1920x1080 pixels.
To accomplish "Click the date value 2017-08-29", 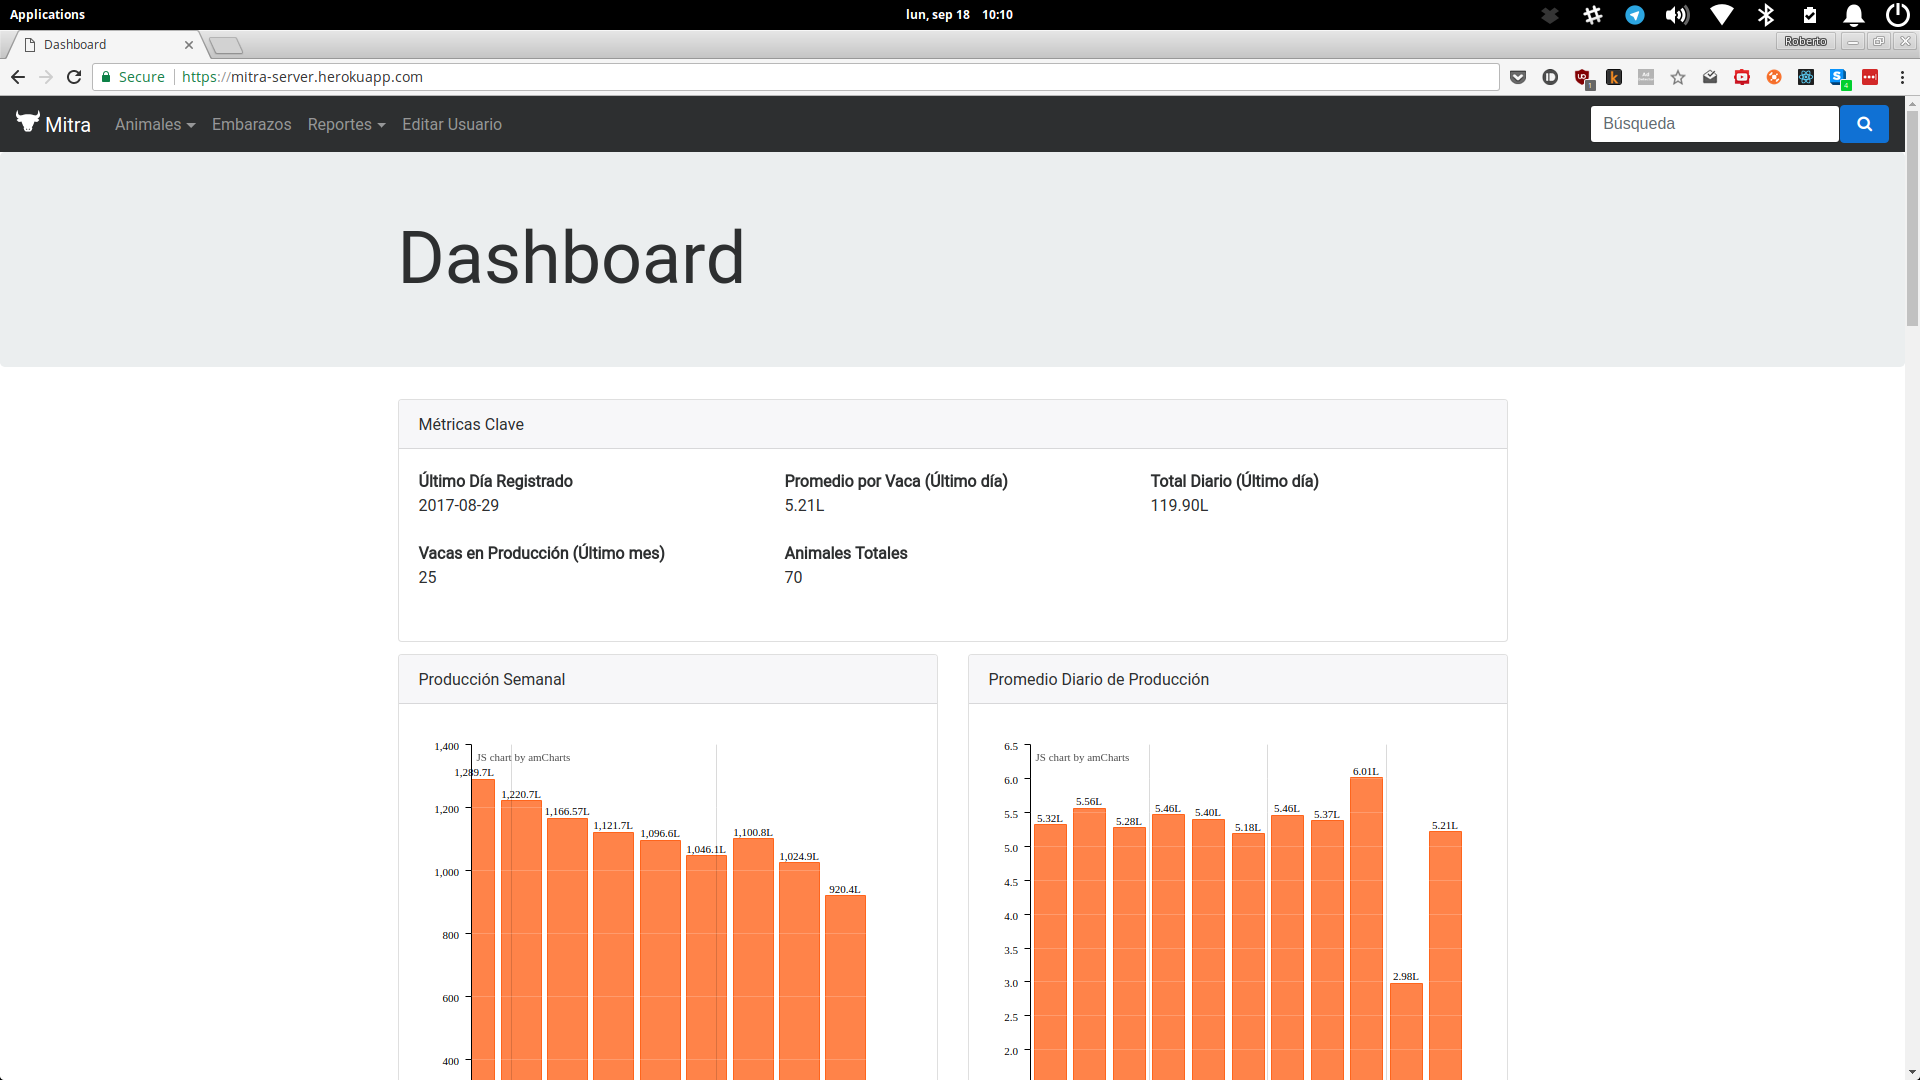I will pyautogui.click(x=458, y=505).
